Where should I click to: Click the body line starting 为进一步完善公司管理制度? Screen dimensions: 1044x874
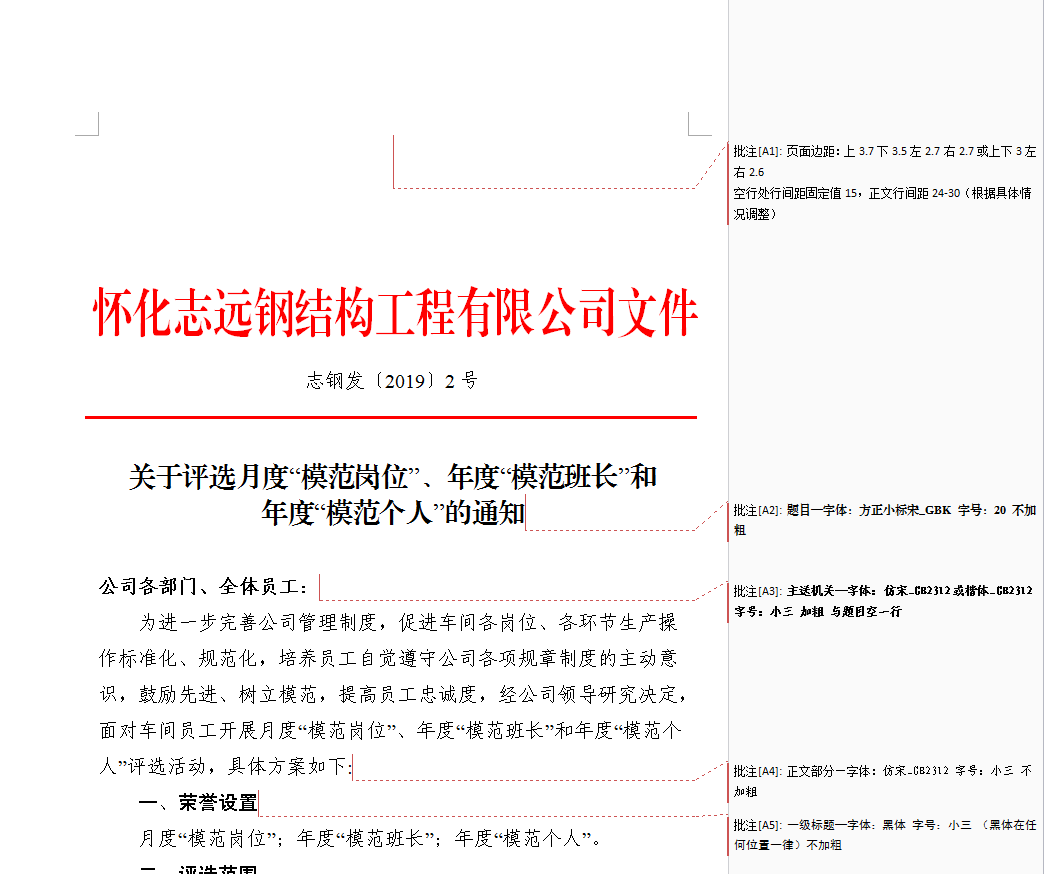point(408,623)
